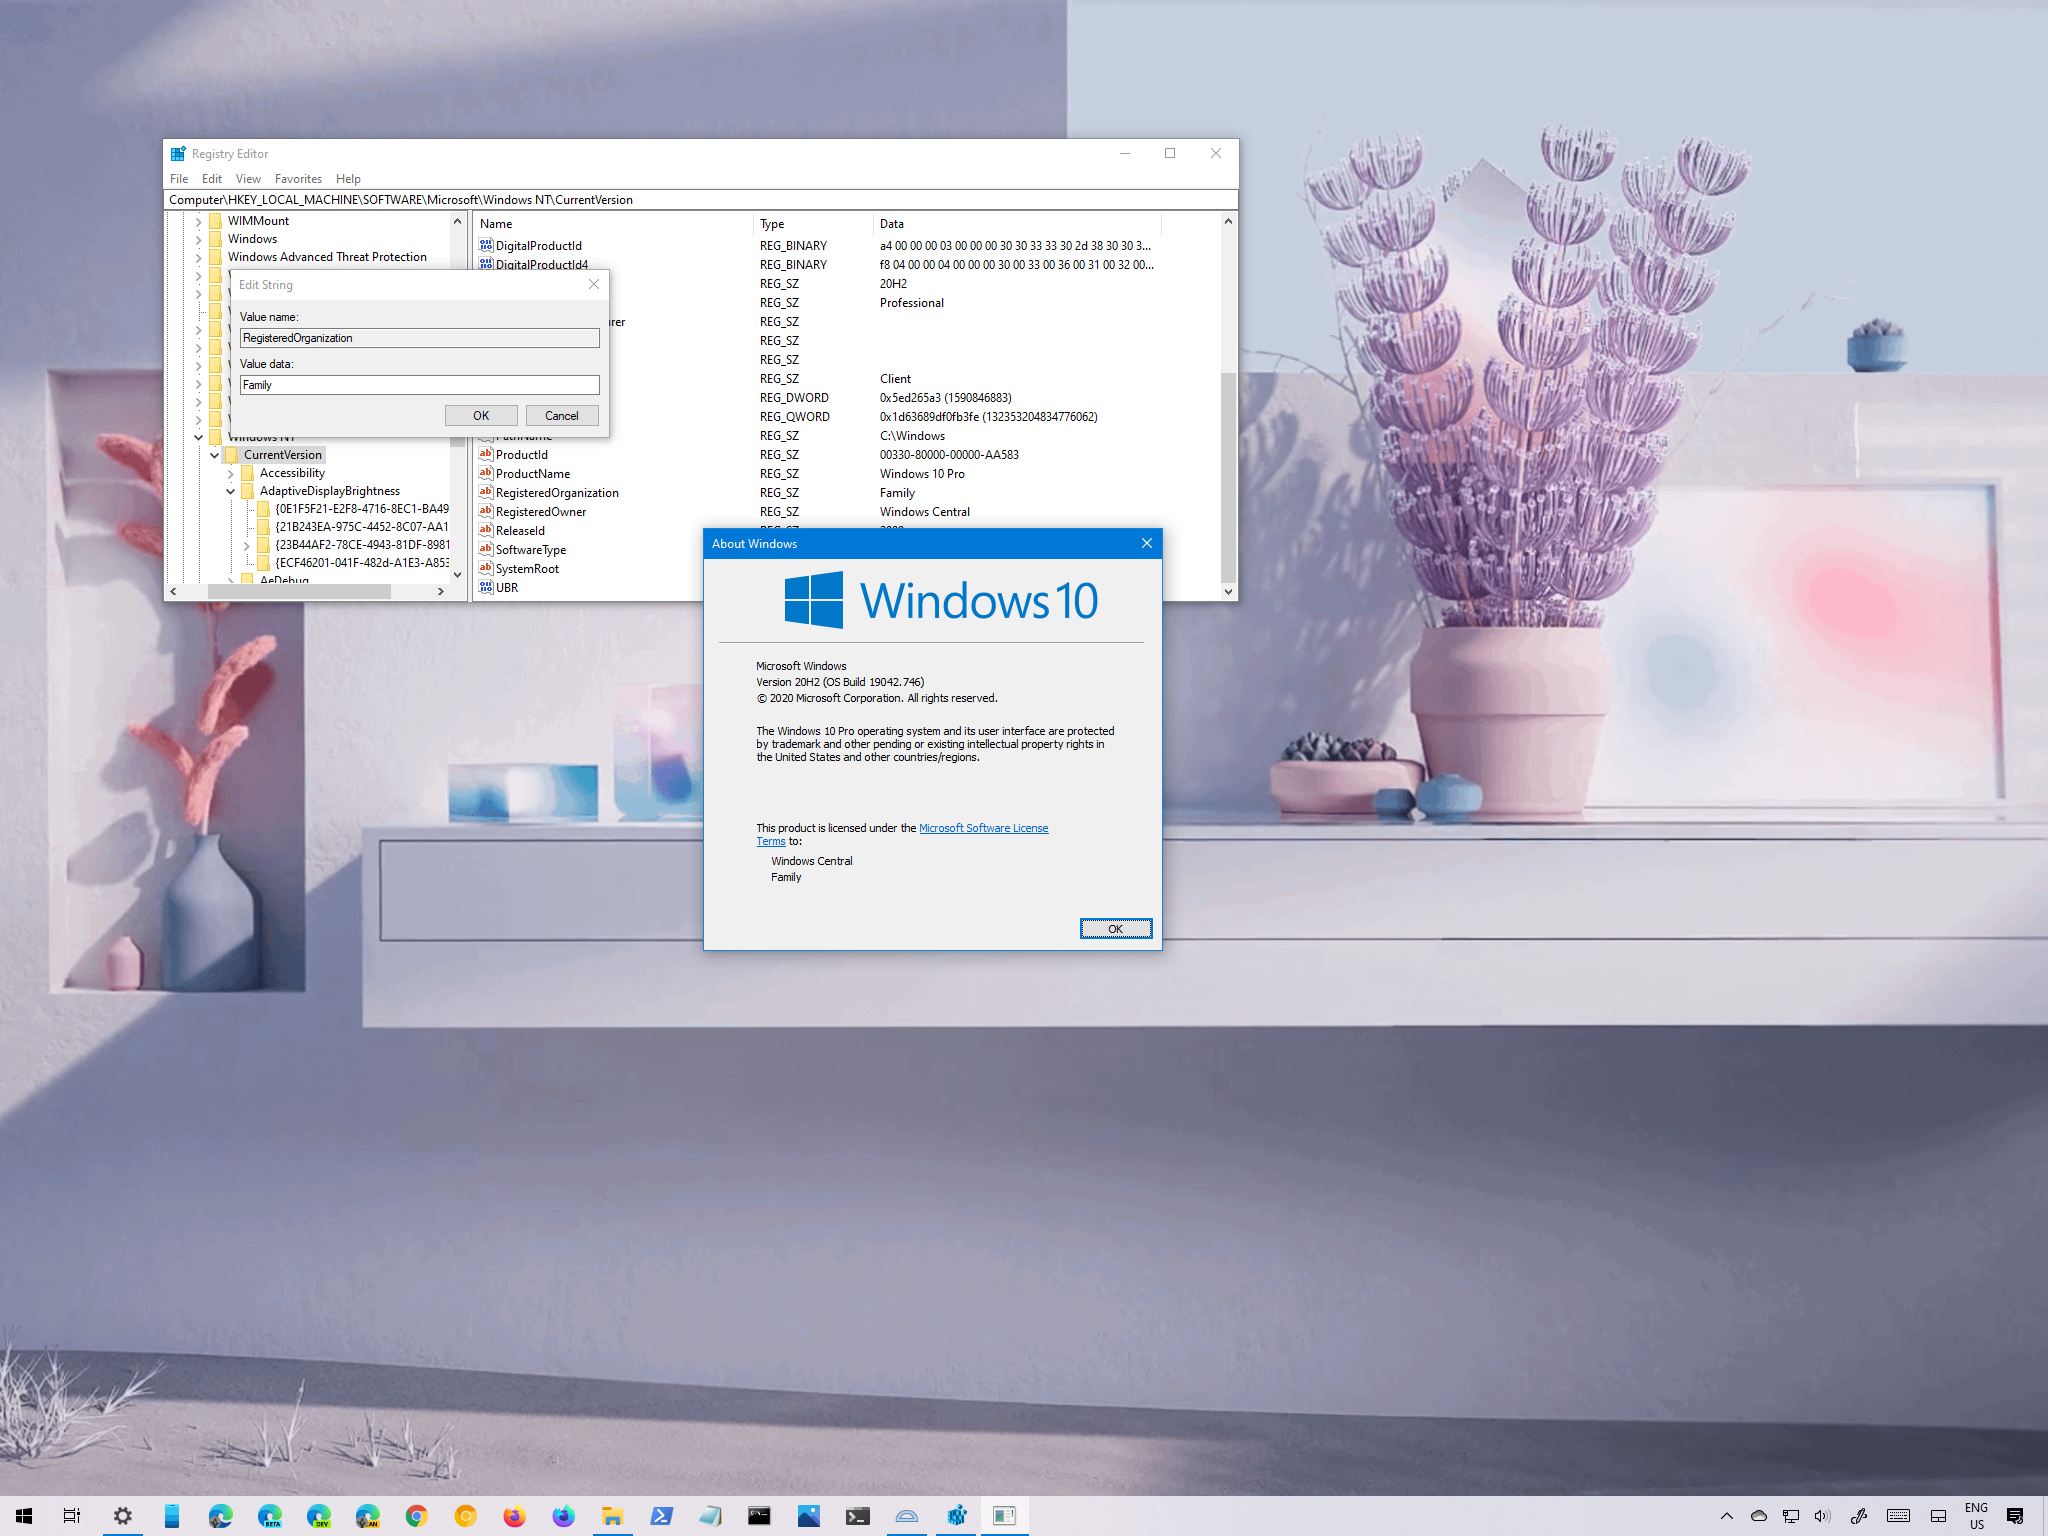This screenshot has width=2048, height=1536.
Task: Collapse the Windows NT tree node
Action: pos(197,436)
